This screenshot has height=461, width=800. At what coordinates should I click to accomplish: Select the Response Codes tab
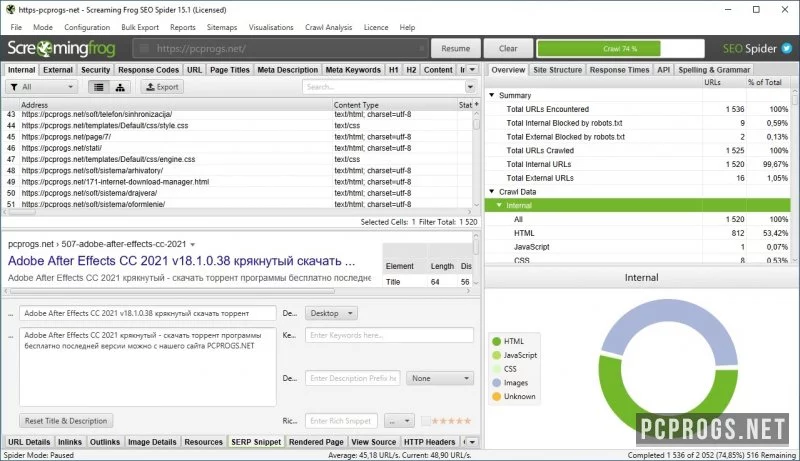point(148,70)
